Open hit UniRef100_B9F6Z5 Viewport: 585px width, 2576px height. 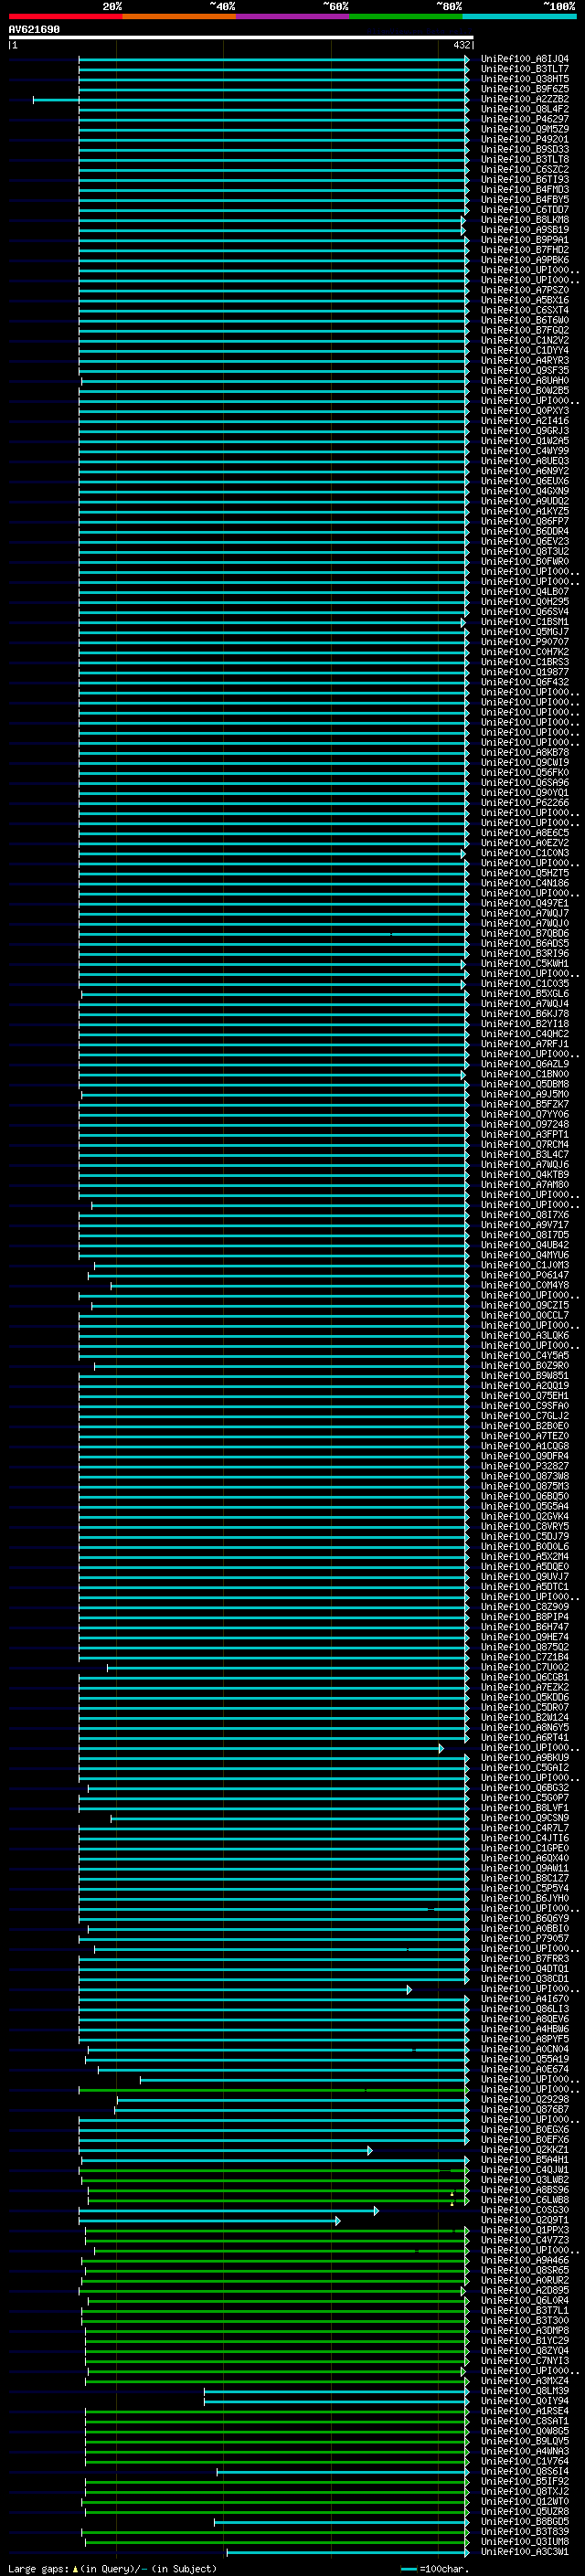tap(525, 89)
